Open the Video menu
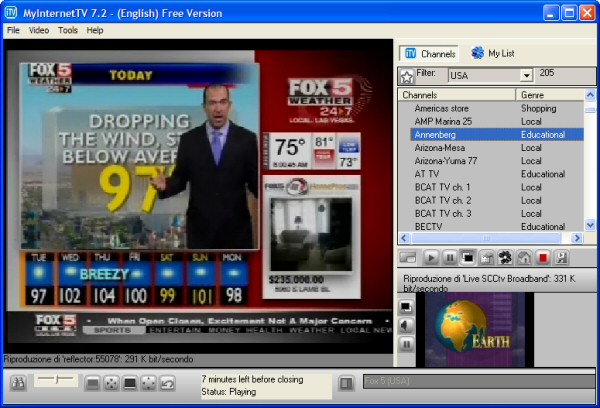 (39, 30)
